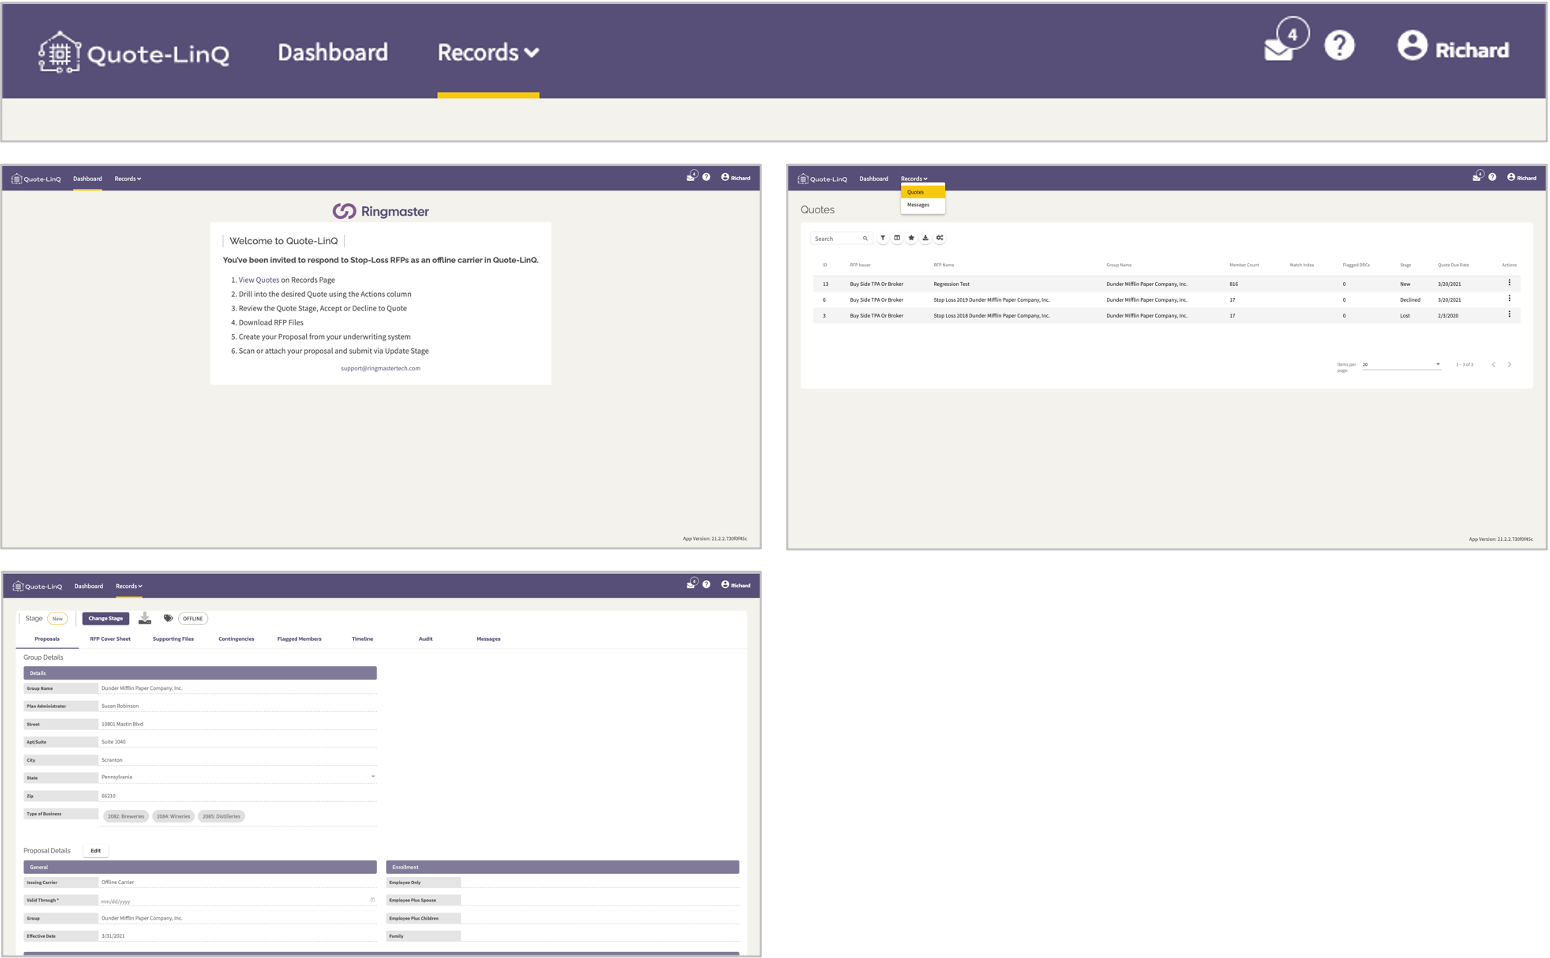1550x958 pixels.
Task: Switch to the Timeline tab
Action: click(362, 638)
